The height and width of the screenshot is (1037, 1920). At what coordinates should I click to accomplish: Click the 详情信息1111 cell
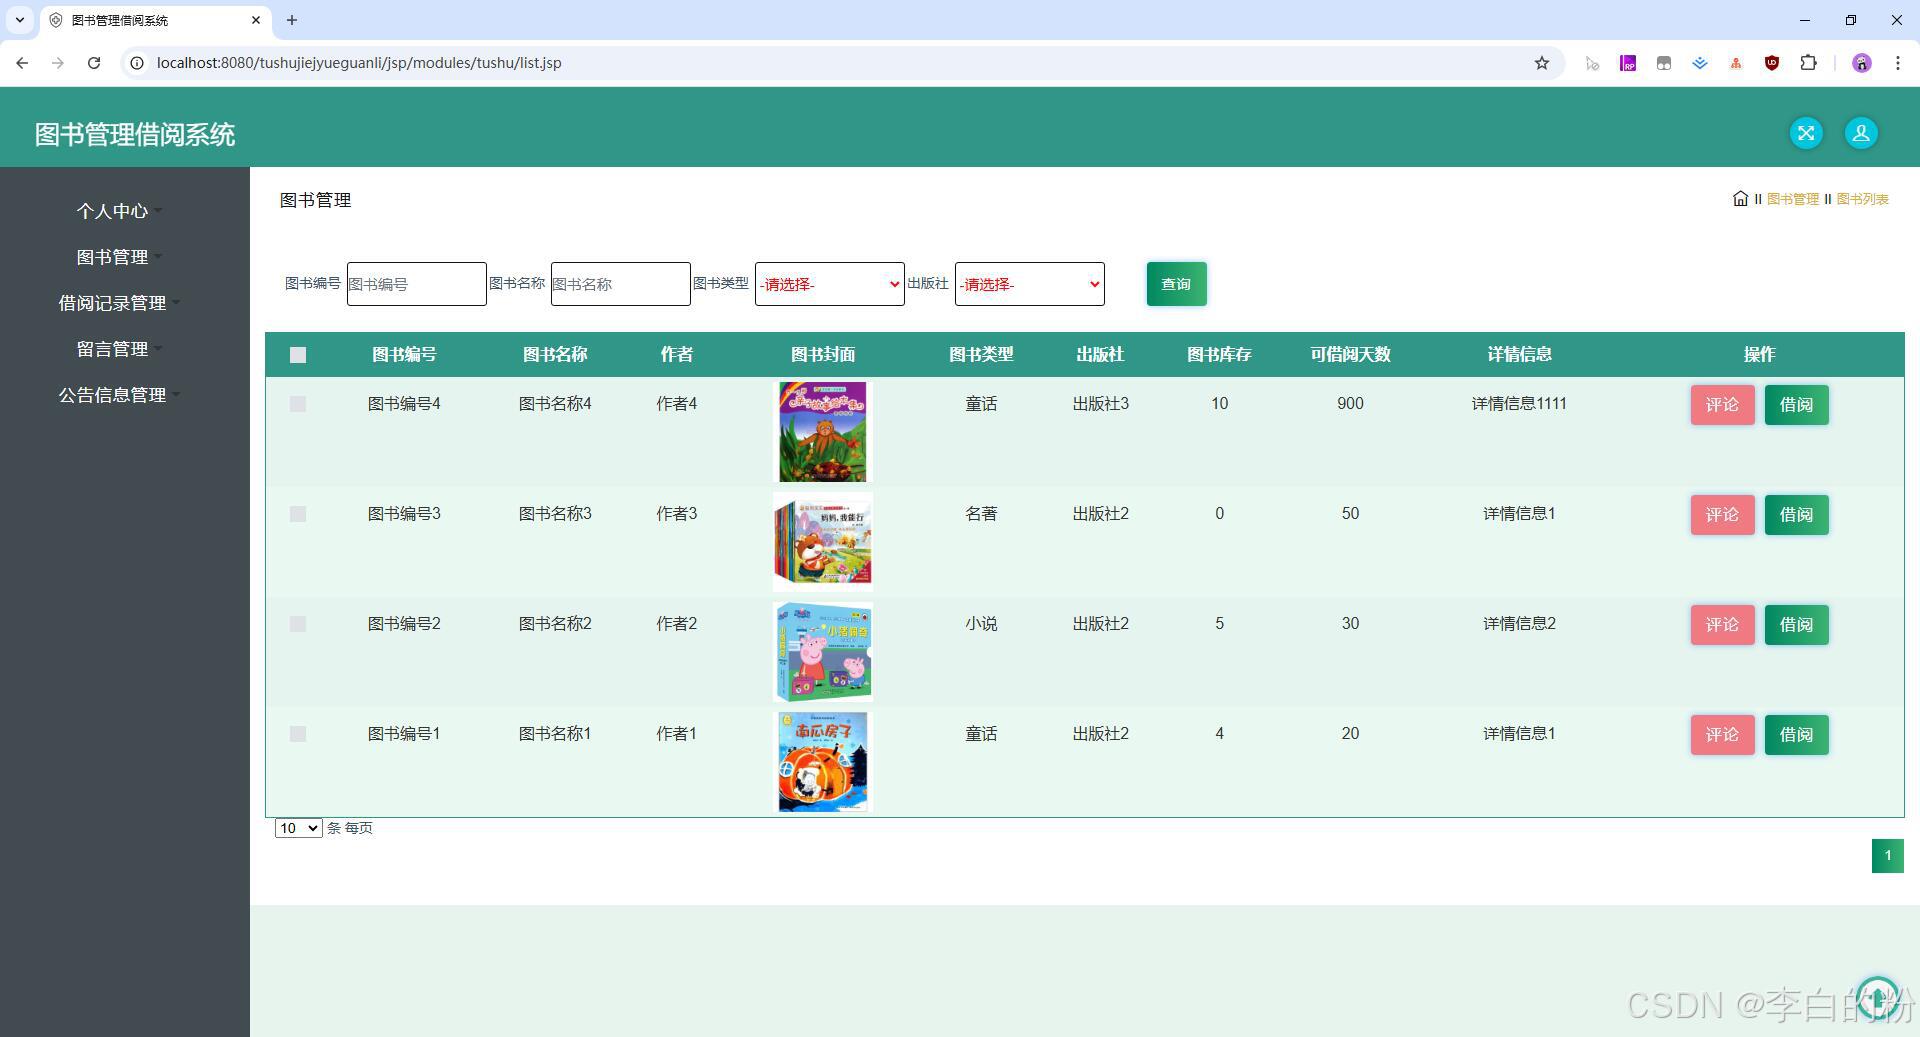point(1519,404)
